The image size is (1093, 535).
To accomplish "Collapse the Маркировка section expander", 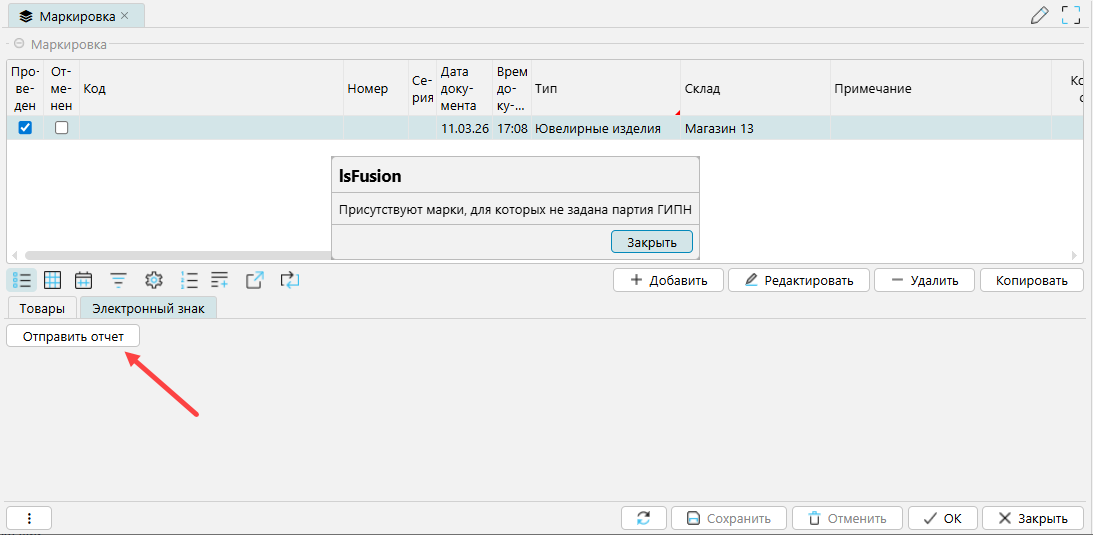I will 19,44.
